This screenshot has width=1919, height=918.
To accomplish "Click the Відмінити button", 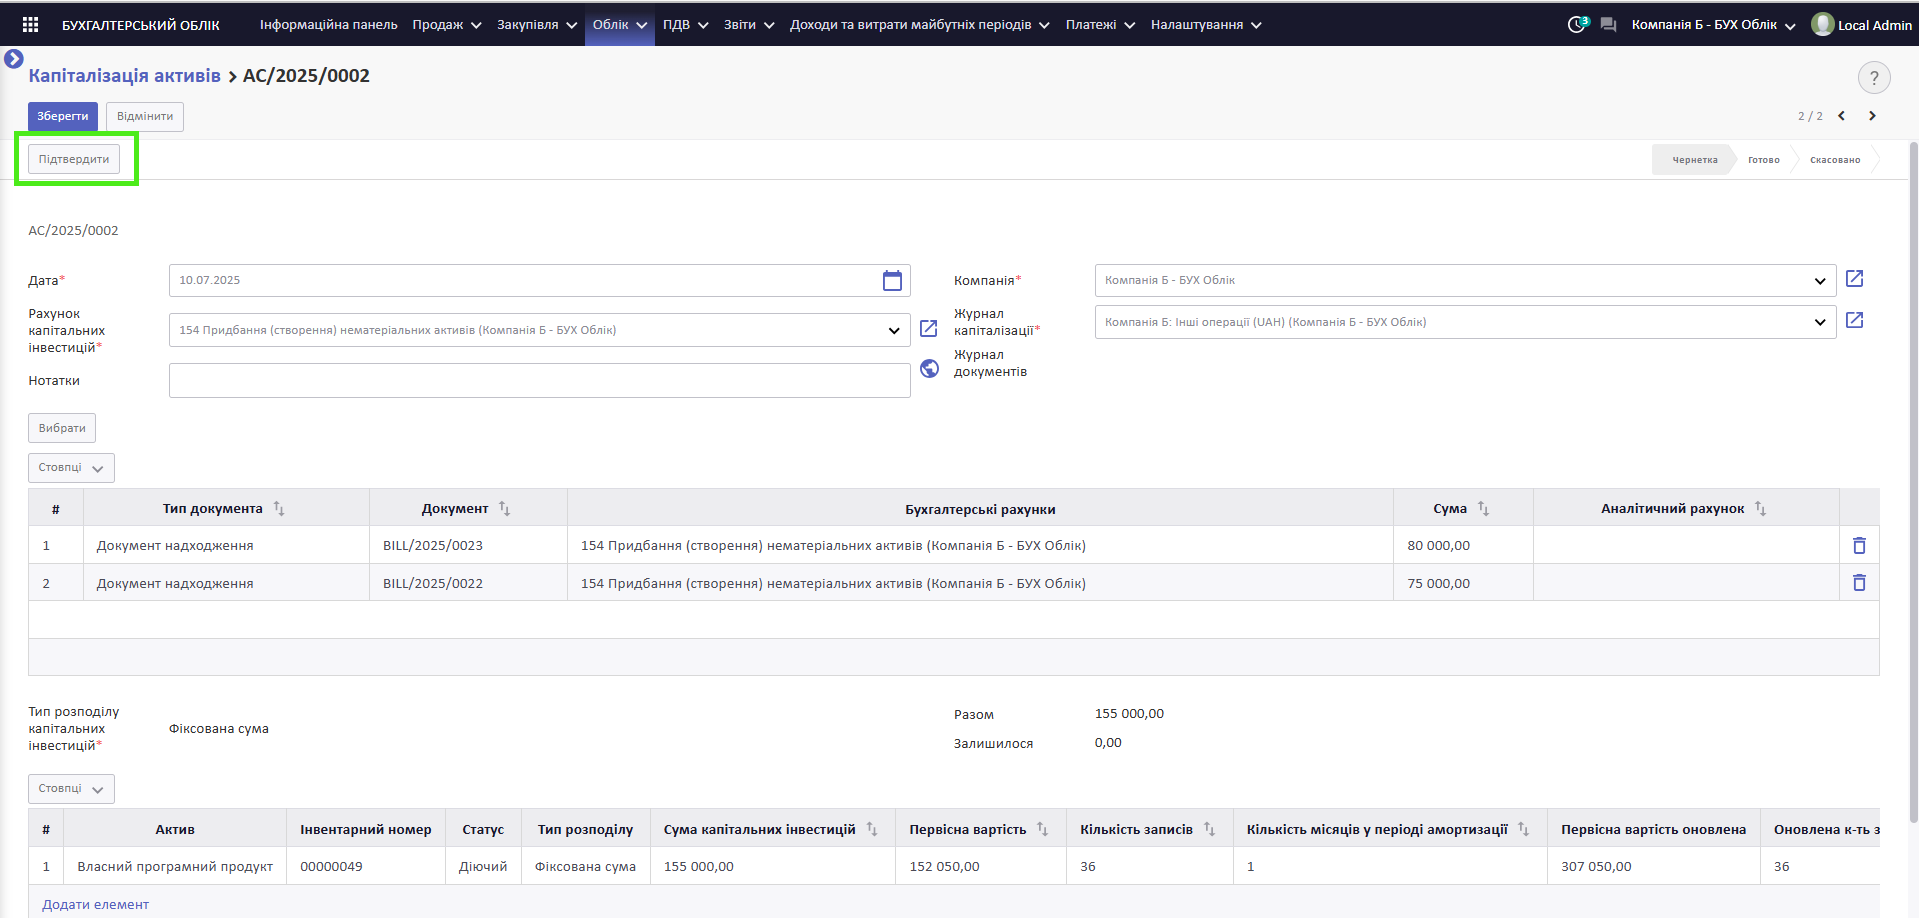I will coord(145,116).
